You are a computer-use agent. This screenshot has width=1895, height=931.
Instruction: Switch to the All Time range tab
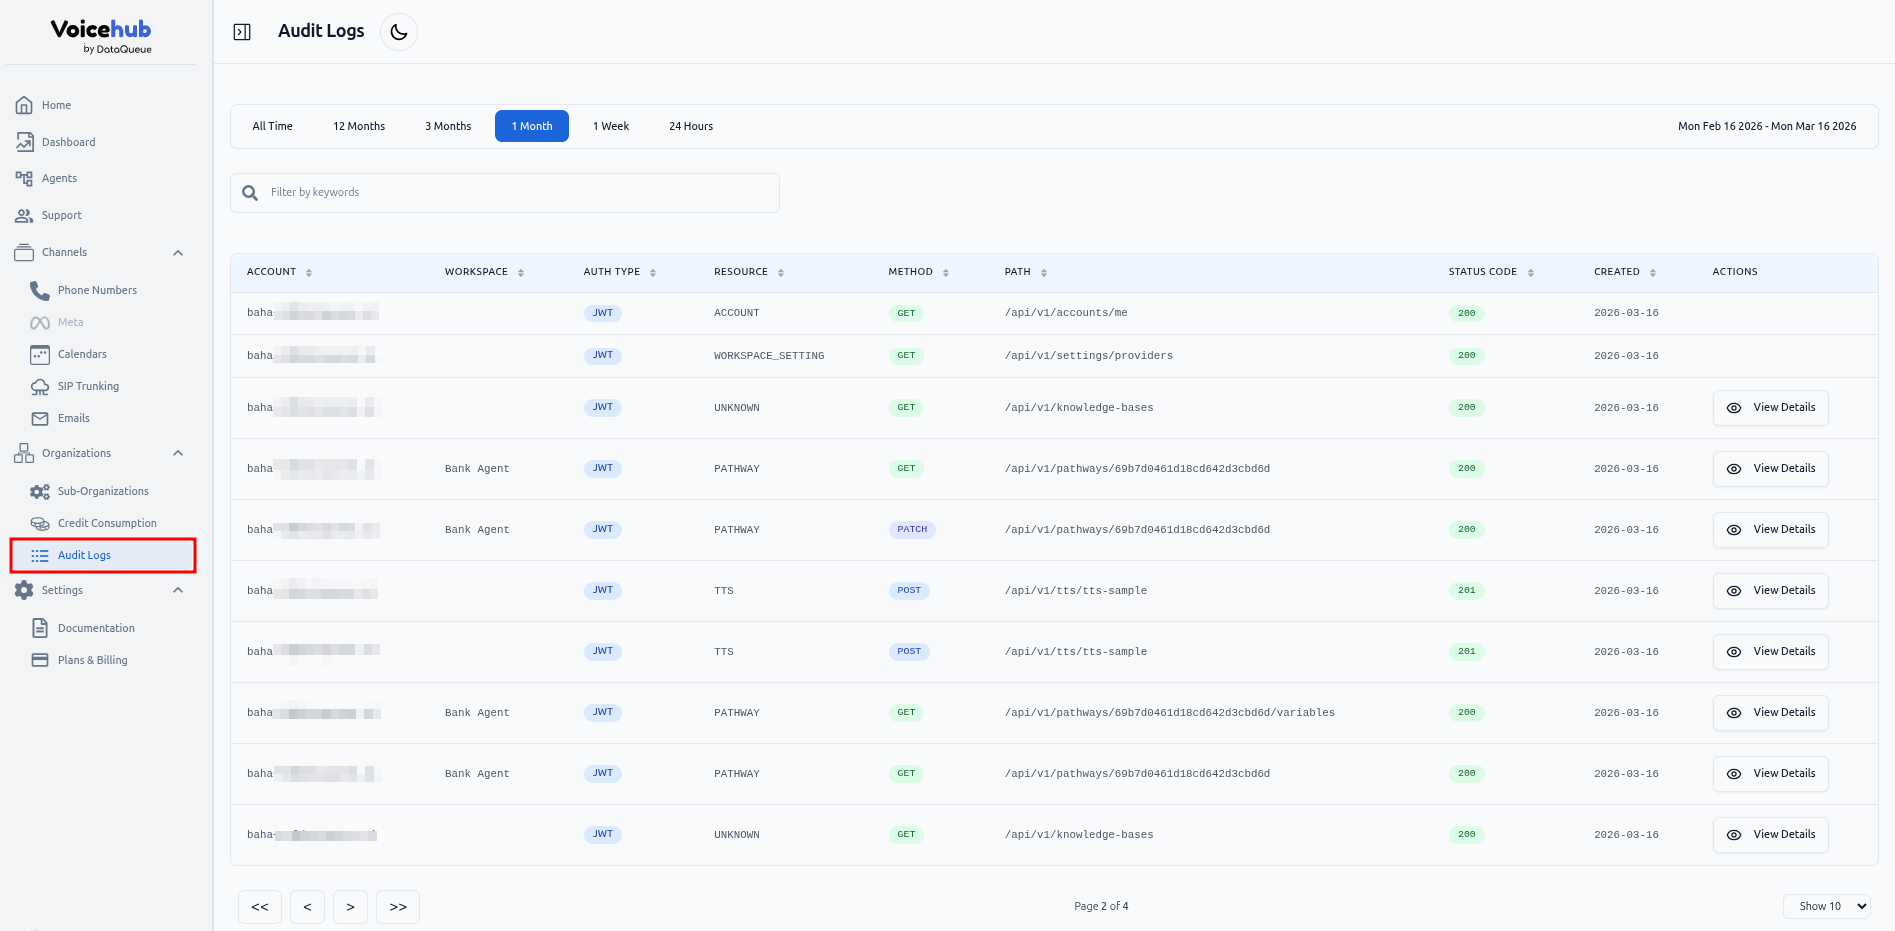point(272,126)
